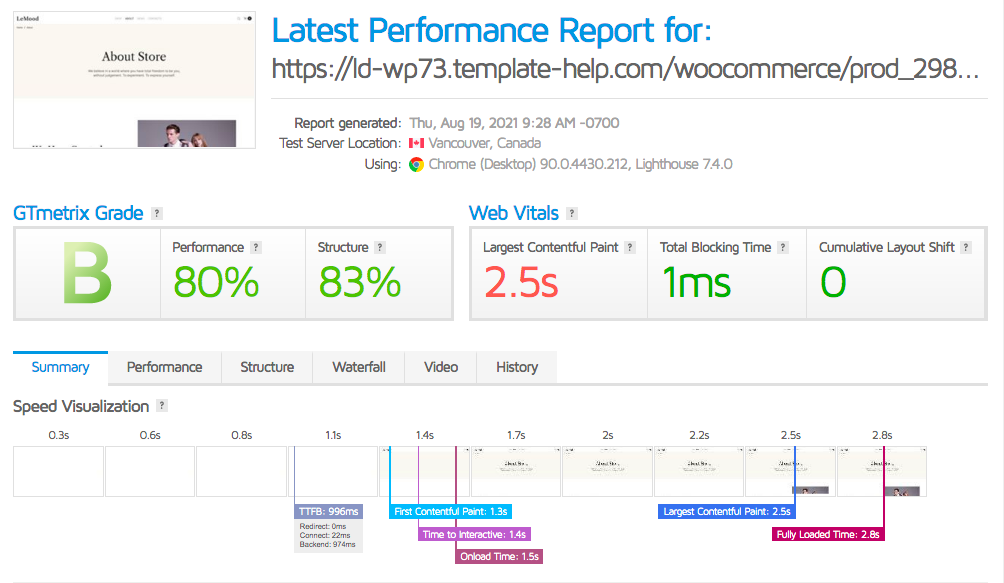Click help icon beside Structure score
The image size is (1004, 583).
[380, 247]
